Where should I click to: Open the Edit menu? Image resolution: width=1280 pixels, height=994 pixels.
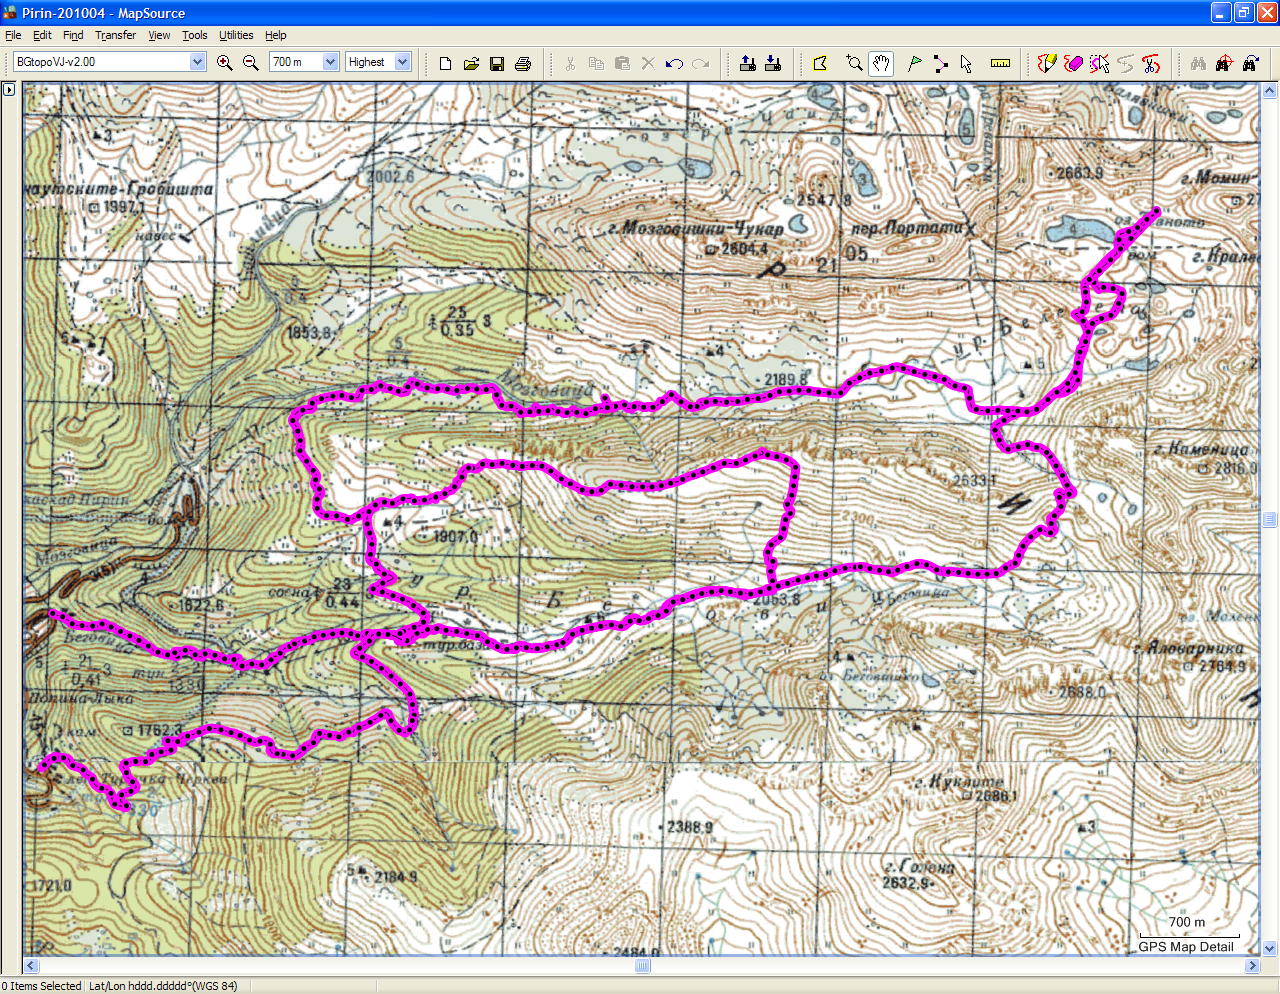click(42, 35)
